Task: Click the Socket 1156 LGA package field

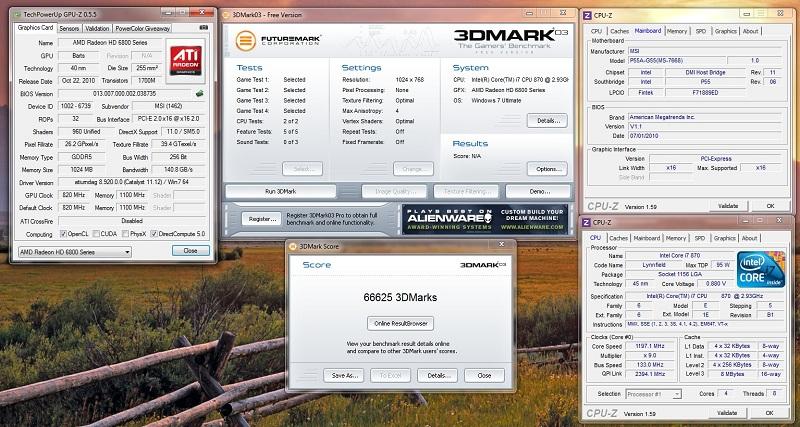Action: tap(679, 274)
